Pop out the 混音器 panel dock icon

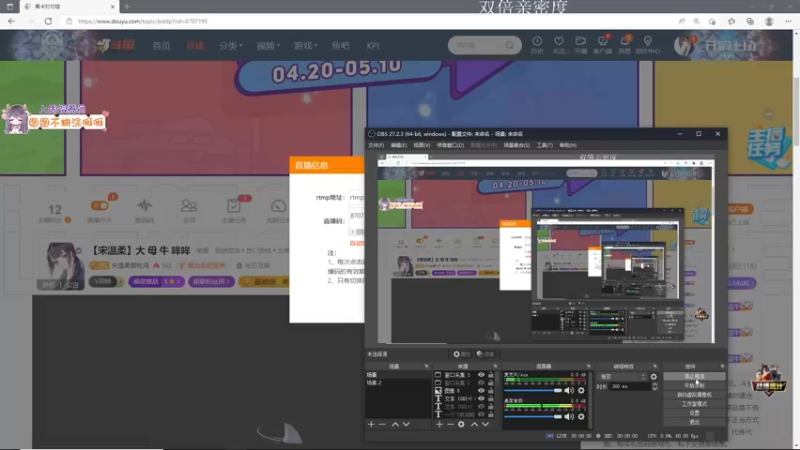[x=588, y=366]
